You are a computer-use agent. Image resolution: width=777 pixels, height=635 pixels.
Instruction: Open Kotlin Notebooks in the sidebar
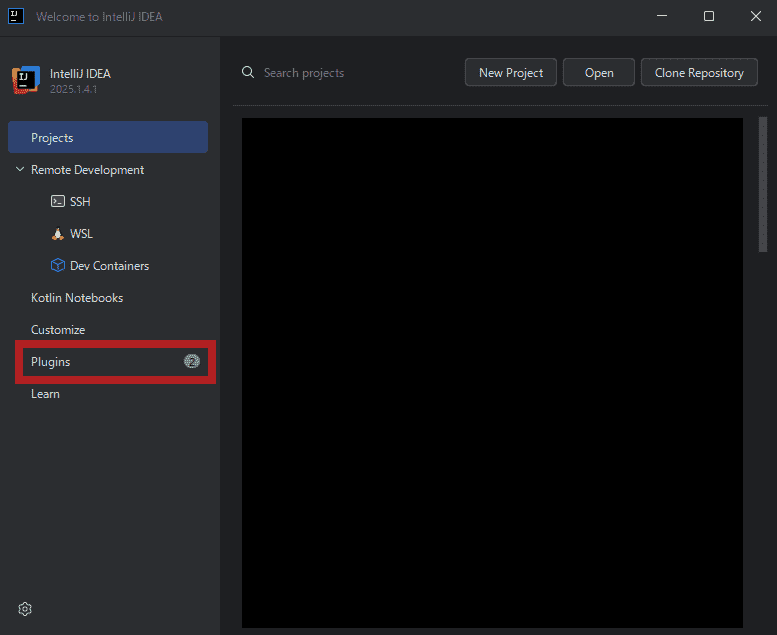[x=77, y=298]
